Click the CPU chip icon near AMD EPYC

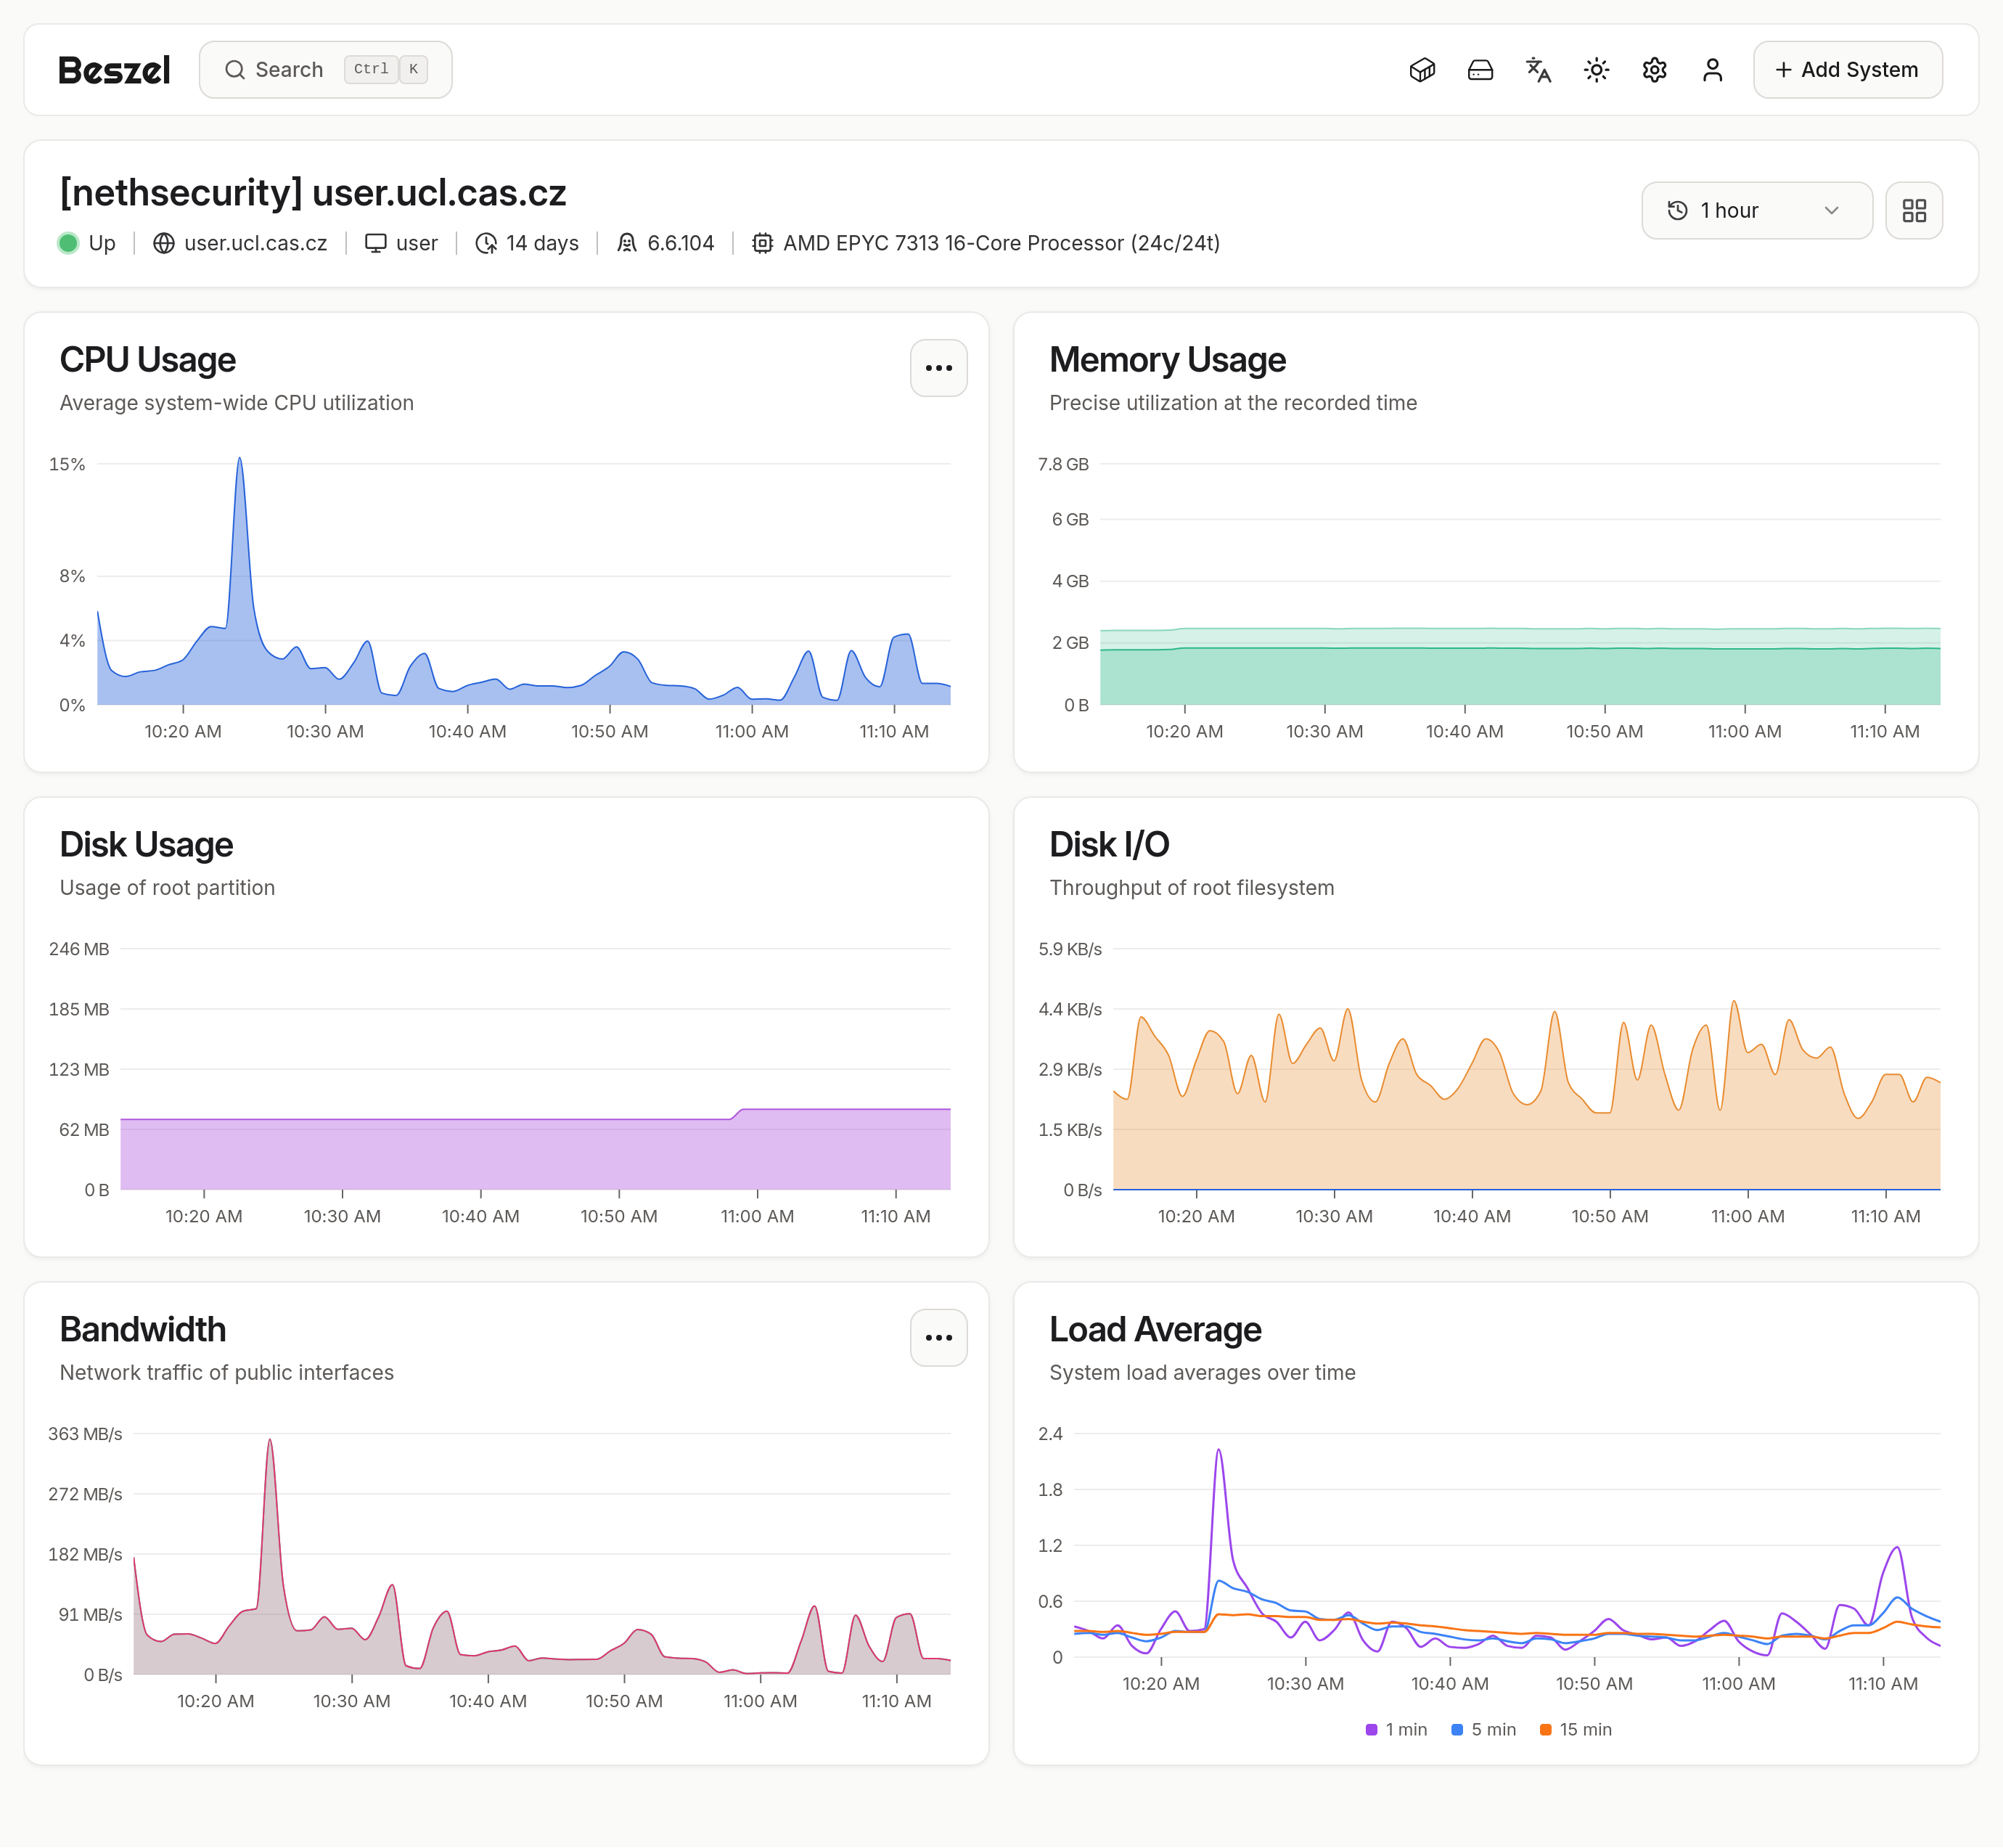(x=762, y=243)
